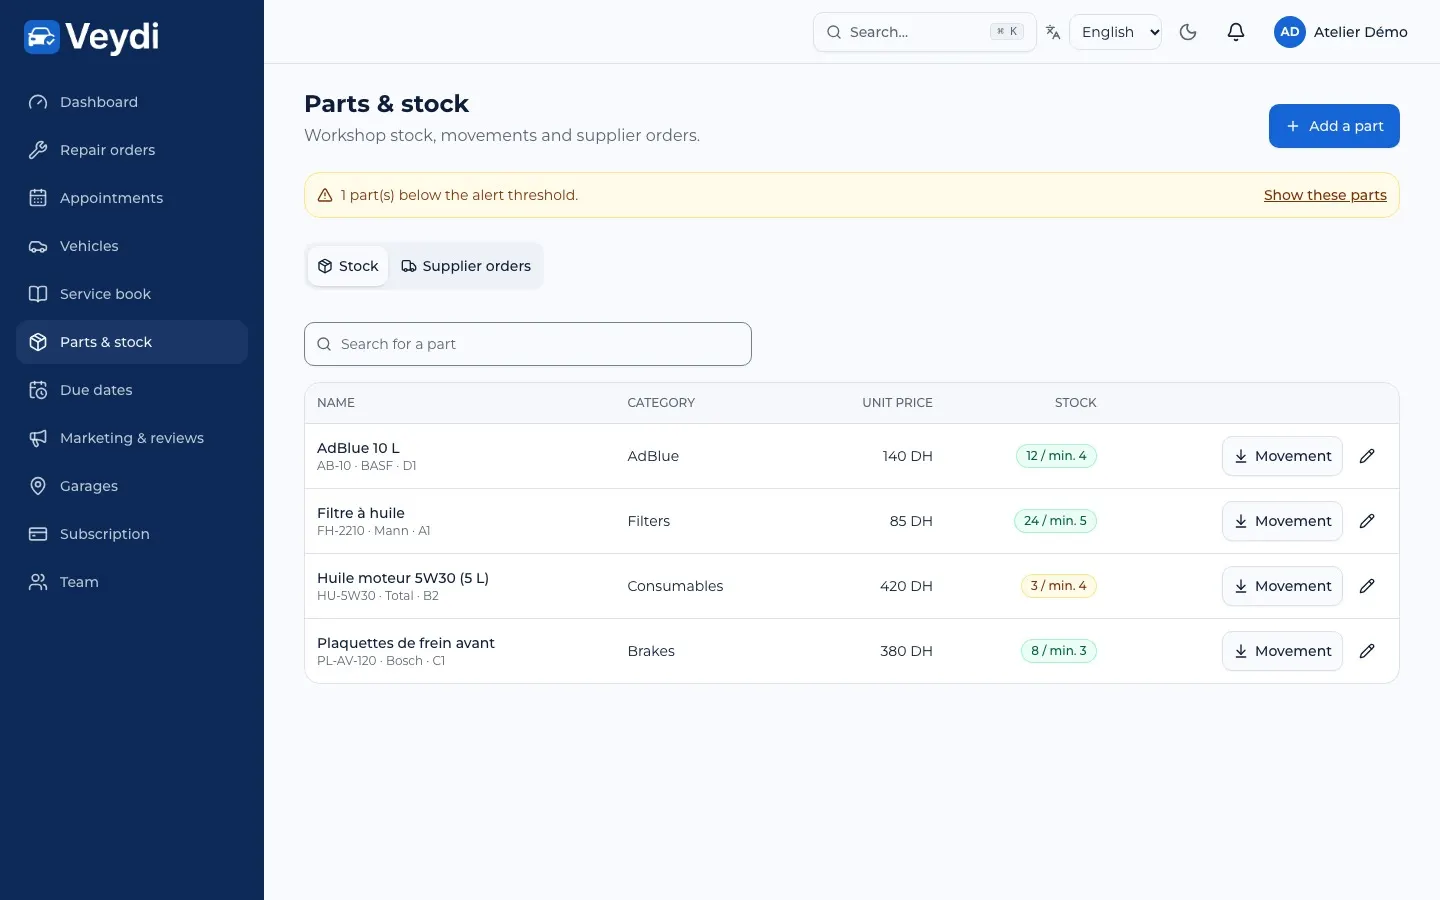Click the Filters category cell
The height and width of the screenshot is (900, 1440).
pyautogui.click(x=649, y=521)
